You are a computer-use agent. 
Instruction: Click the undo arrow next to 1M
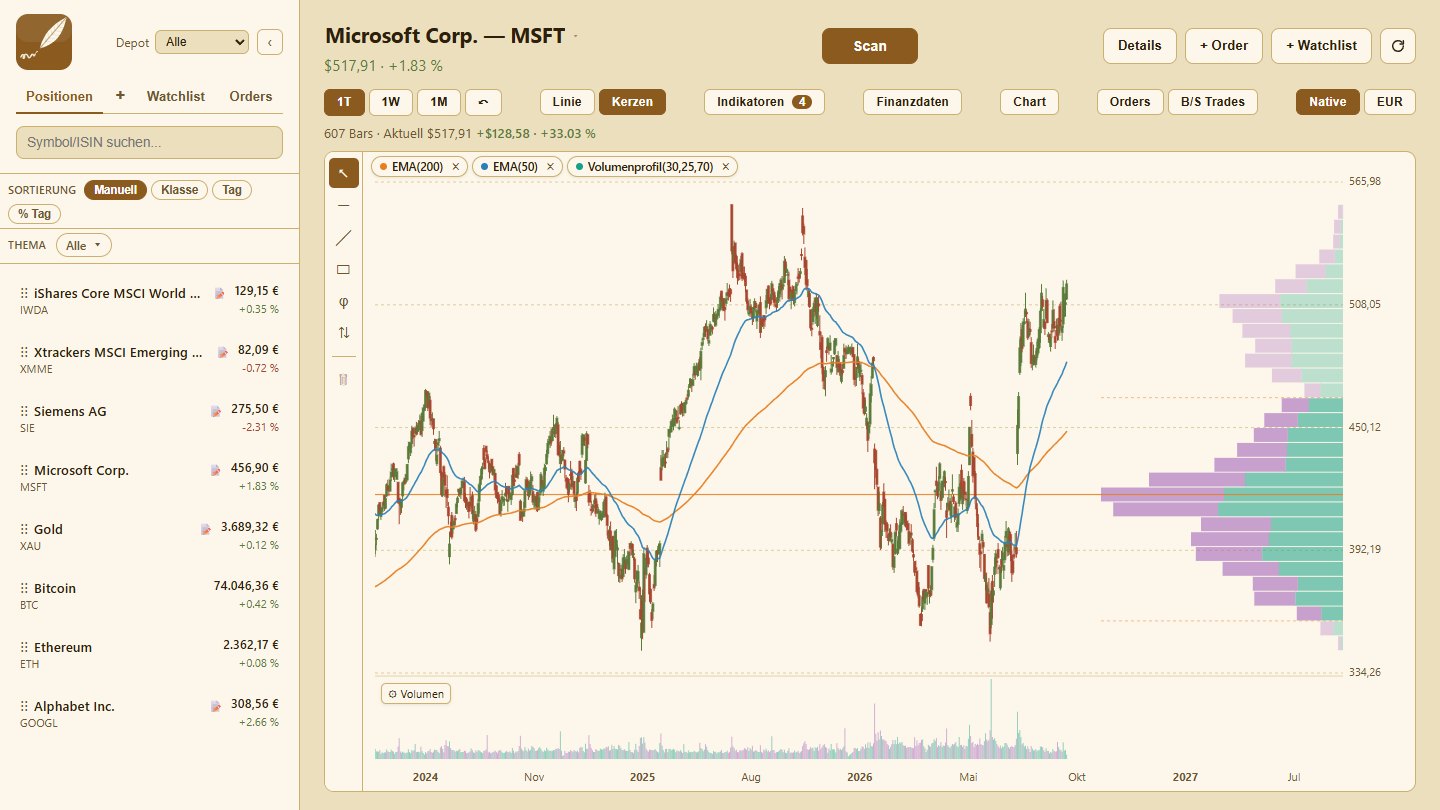[x=483, y=102]
